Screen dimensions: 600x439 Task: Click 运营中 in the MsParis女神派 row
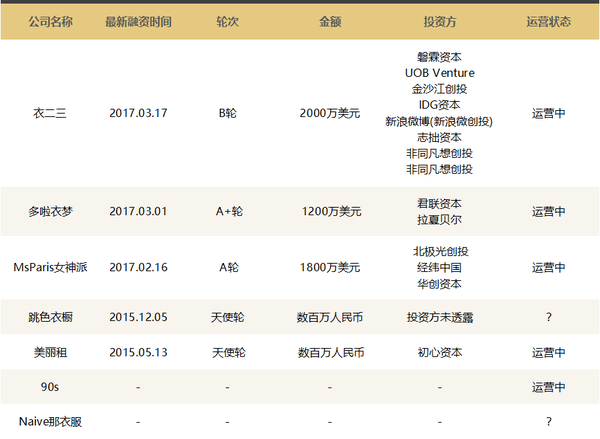point(548,267)
